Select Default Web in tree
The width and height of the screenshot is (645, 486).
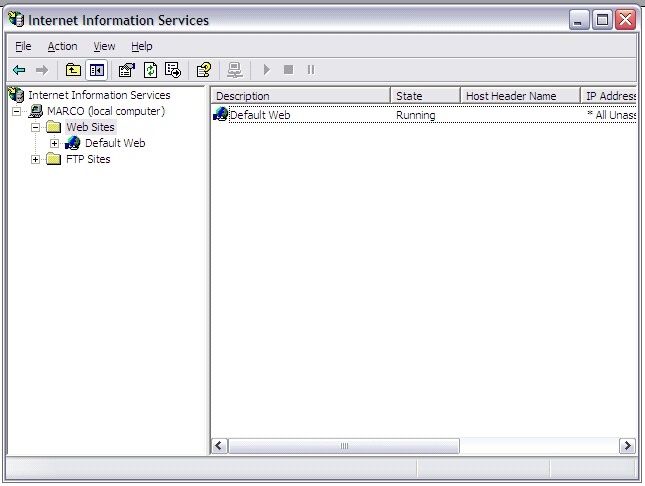[x=115, y=143]
